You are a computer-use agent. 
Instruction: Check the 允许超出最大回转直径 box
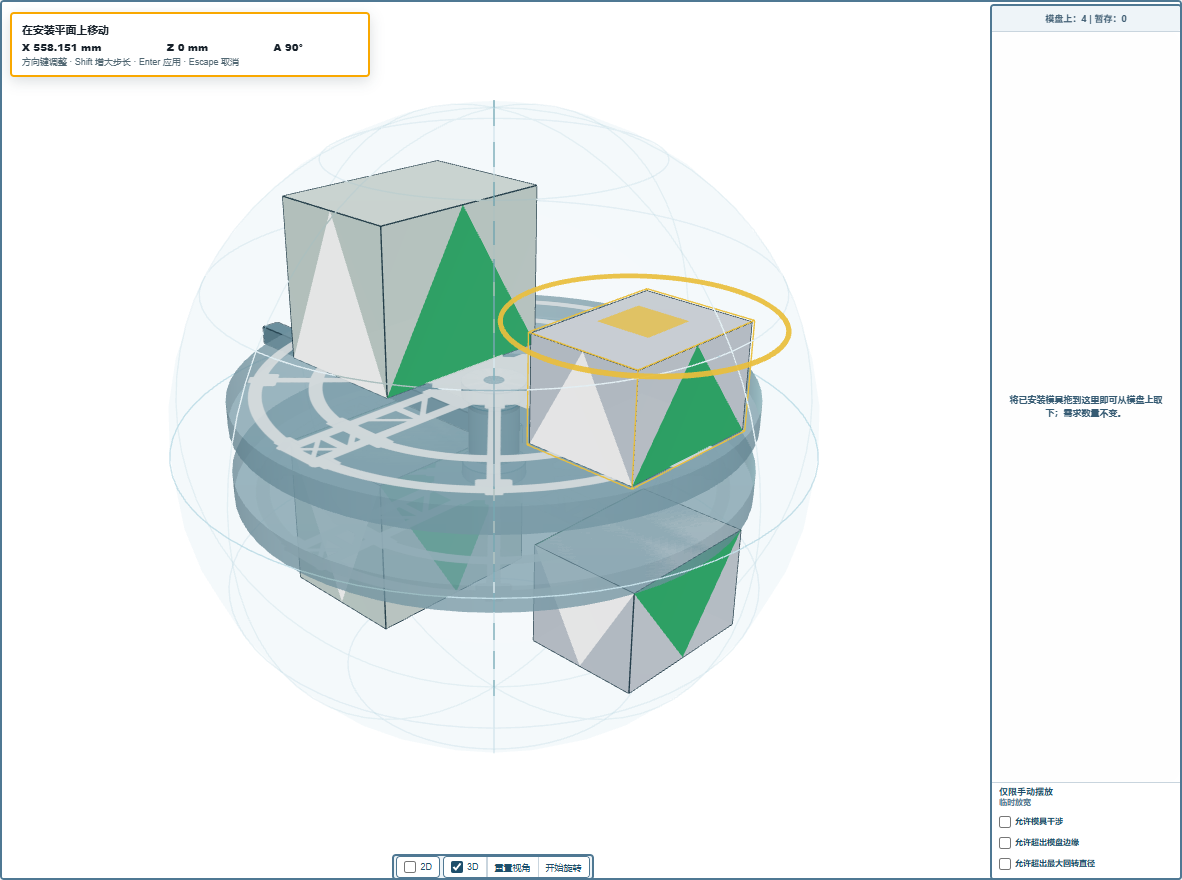[1005, 864]
